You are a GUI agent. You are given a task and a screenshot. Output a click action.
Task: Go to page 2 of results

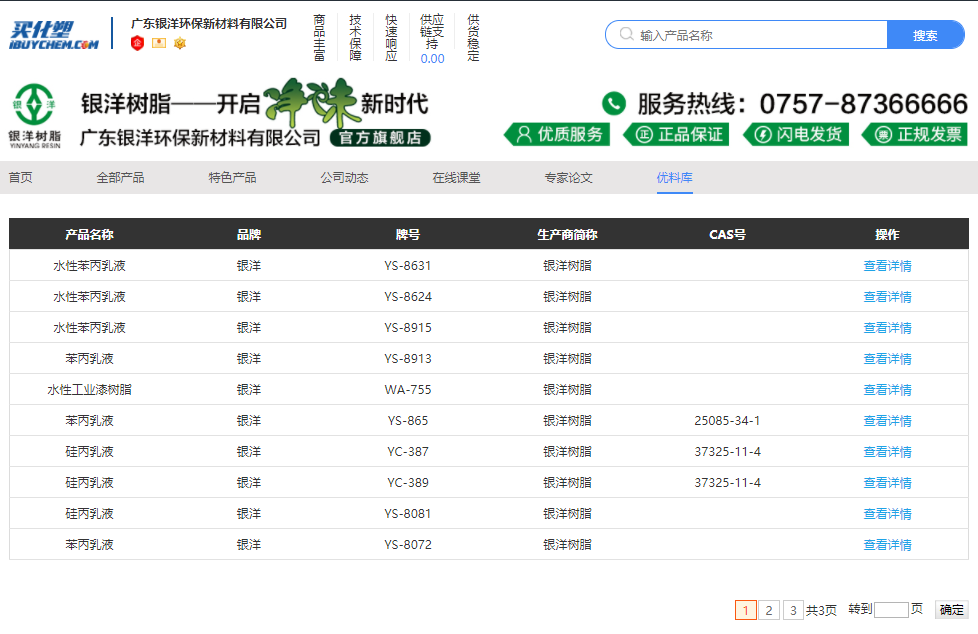(x=769, y=610)
